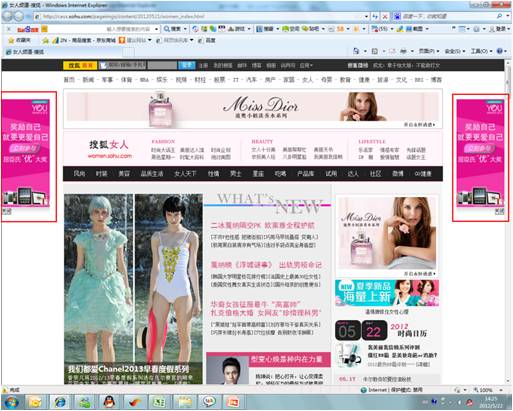The image size is (513, 411).
Task: Open the IE Help question mark icon
Action: (499, 51)
